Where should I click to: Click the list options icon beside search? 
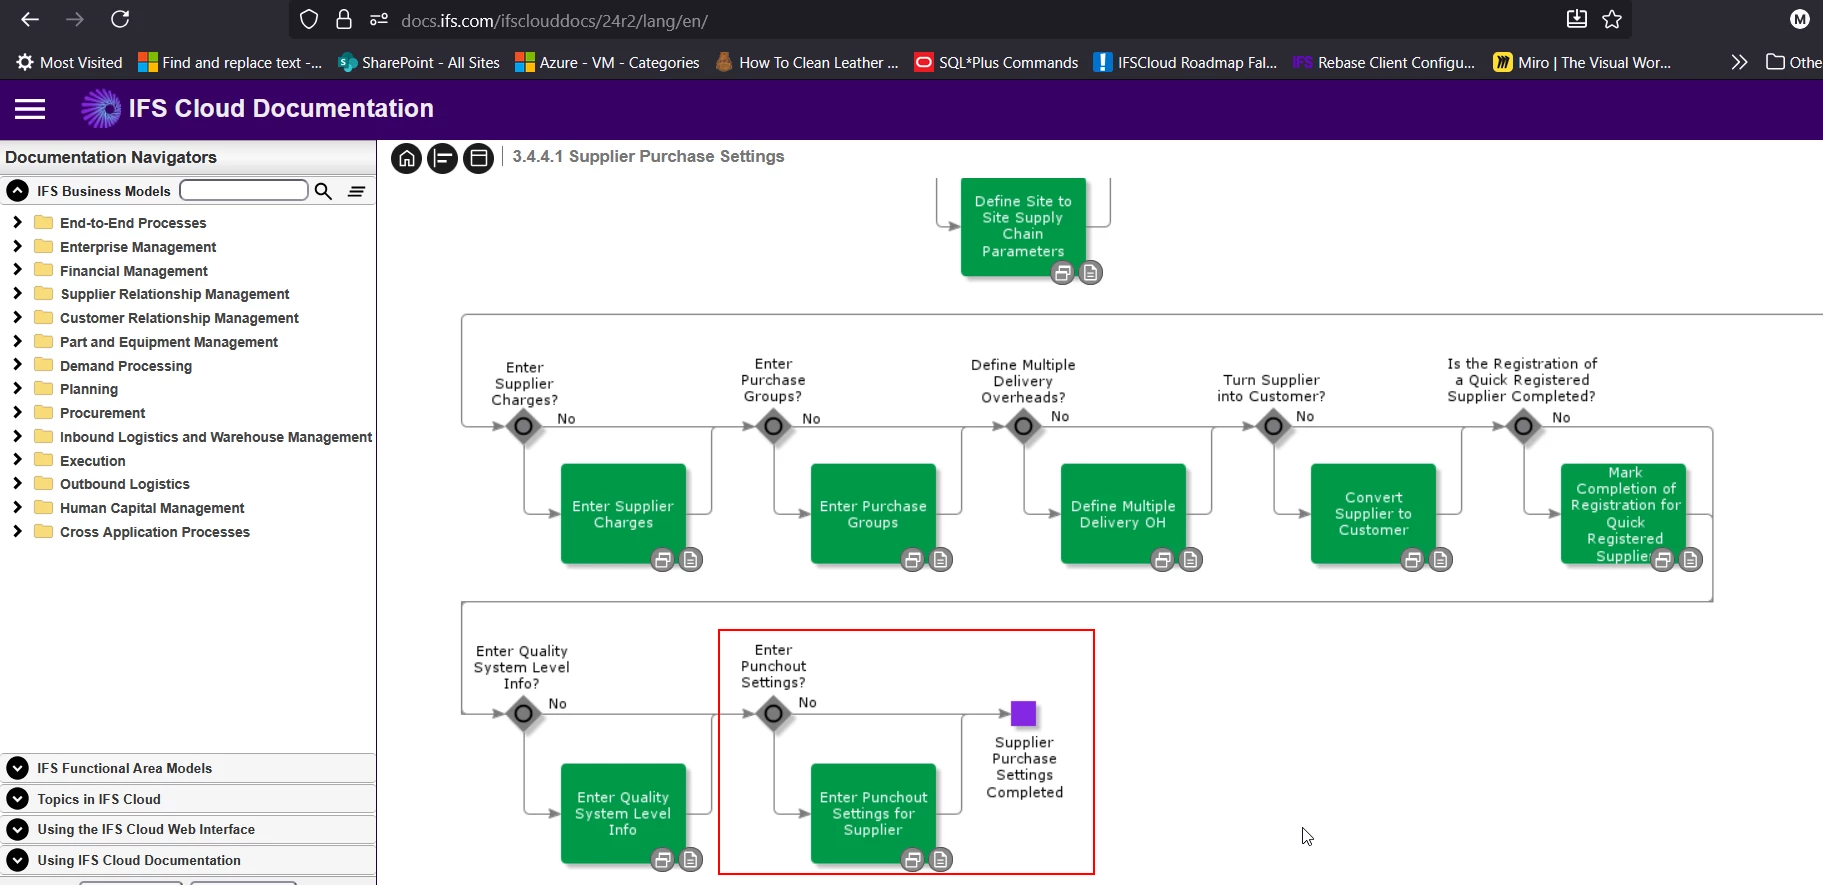point(356,191)
